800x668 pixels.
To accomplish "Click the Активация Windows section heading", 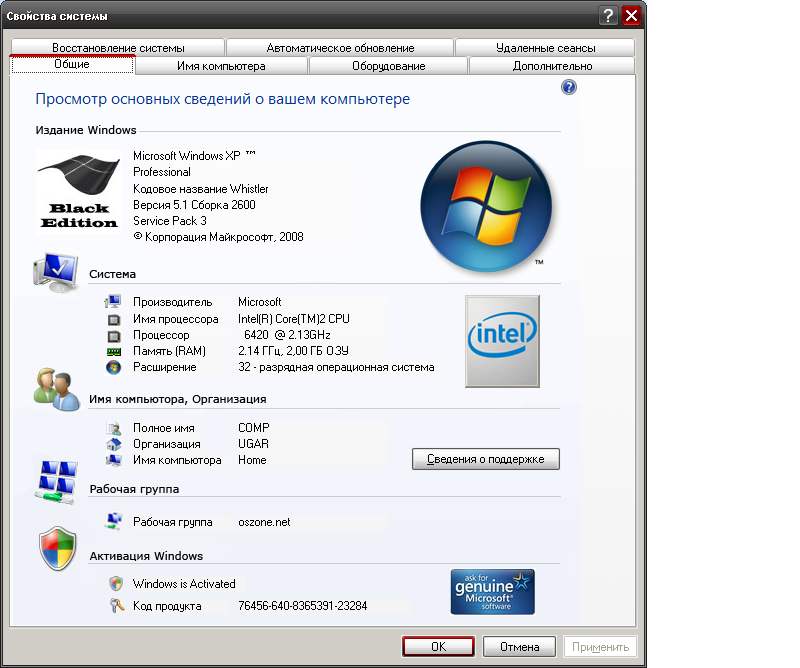I will point(146,556).
